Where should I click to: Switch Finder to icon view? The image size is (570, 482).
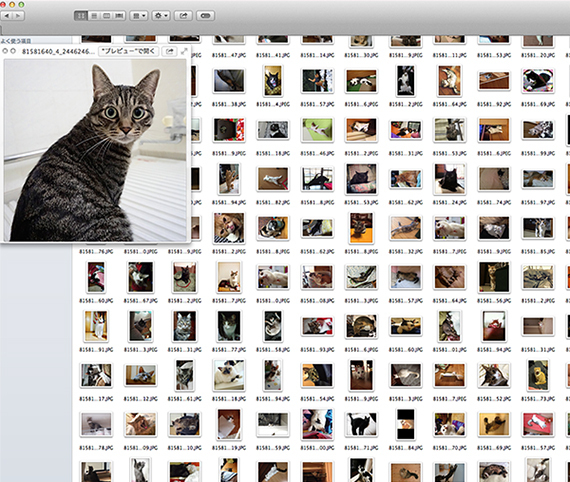(81, 16)
